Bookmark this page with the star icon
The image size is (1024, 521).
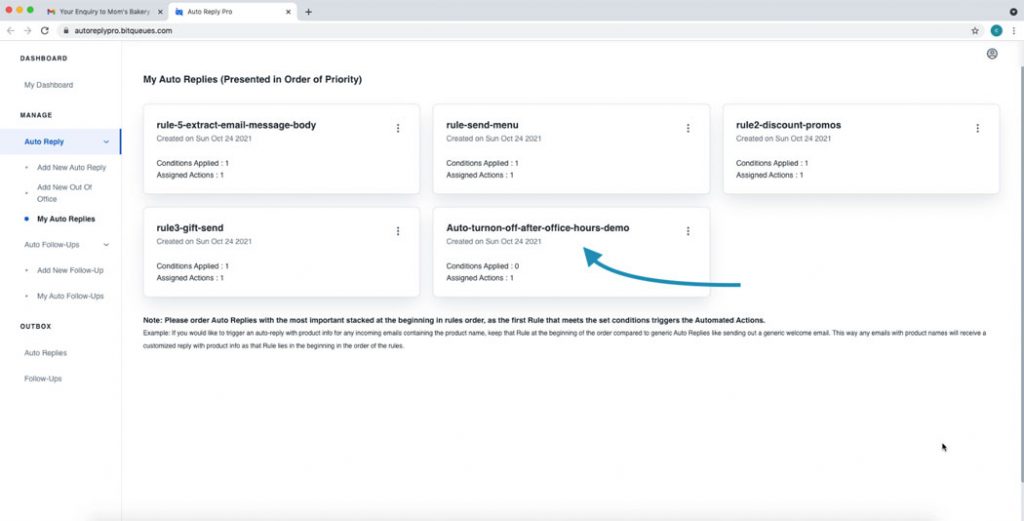point(975,31)
